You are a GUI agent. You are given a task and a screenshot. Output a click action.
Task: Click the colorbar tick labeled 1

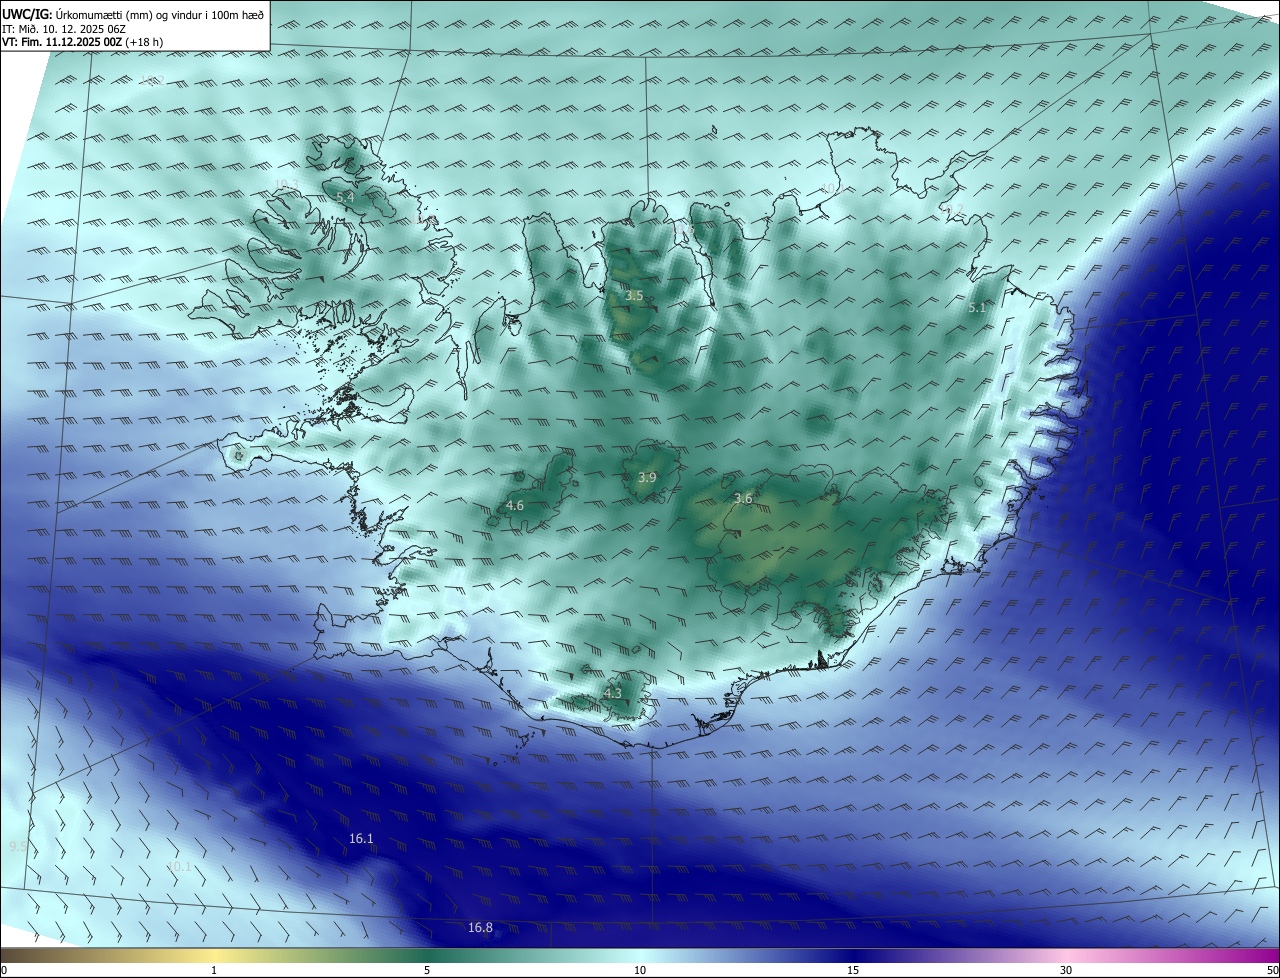214,970
